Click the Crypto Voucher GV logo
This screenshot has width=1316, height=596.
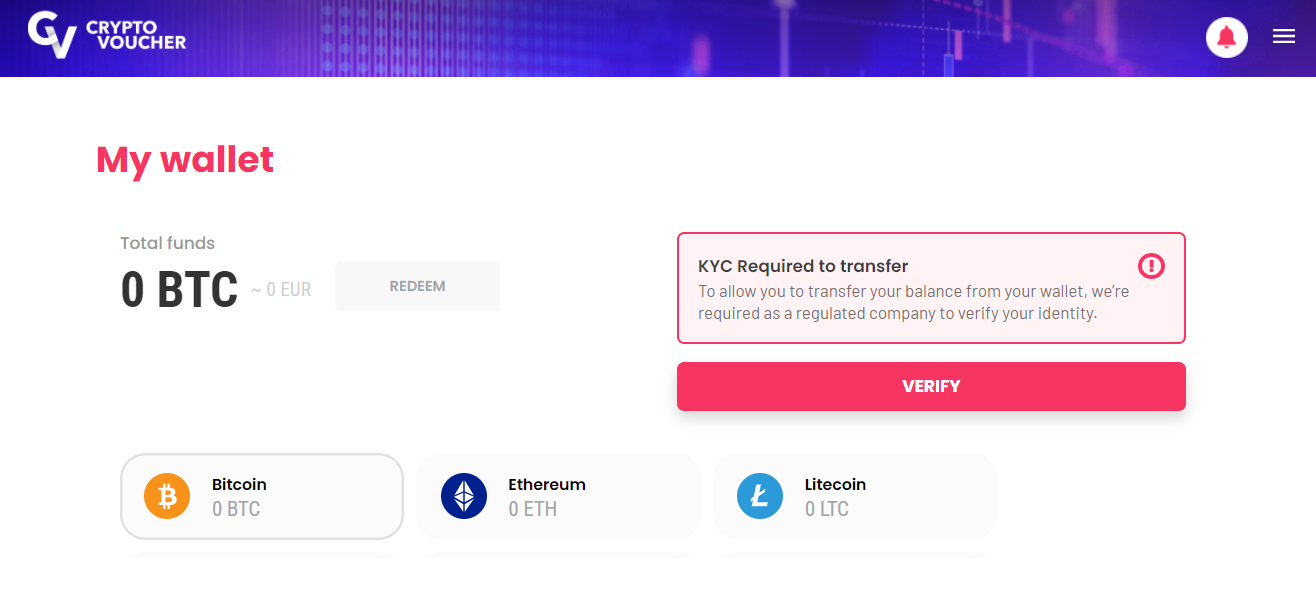(52, 35)
